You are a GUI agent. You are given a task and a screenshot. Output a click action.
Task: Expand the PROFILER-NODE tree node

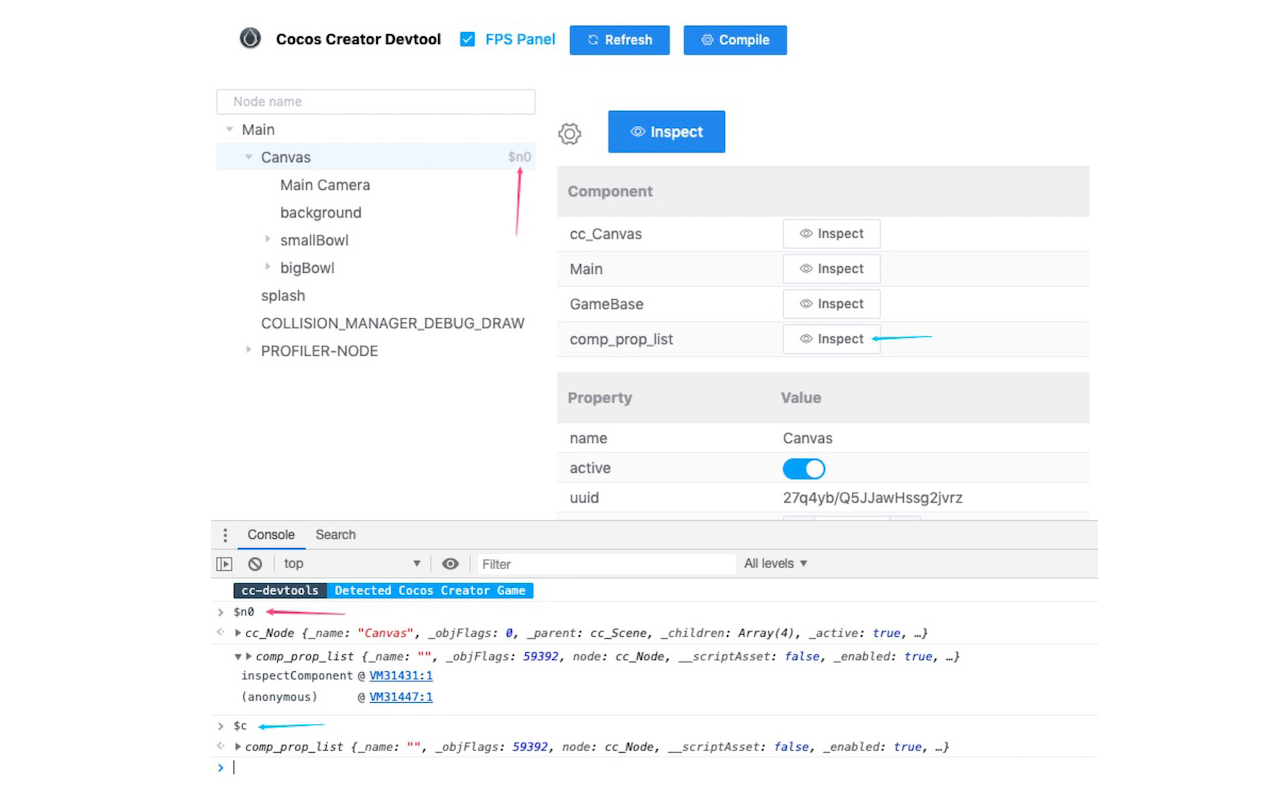[249, 350]
